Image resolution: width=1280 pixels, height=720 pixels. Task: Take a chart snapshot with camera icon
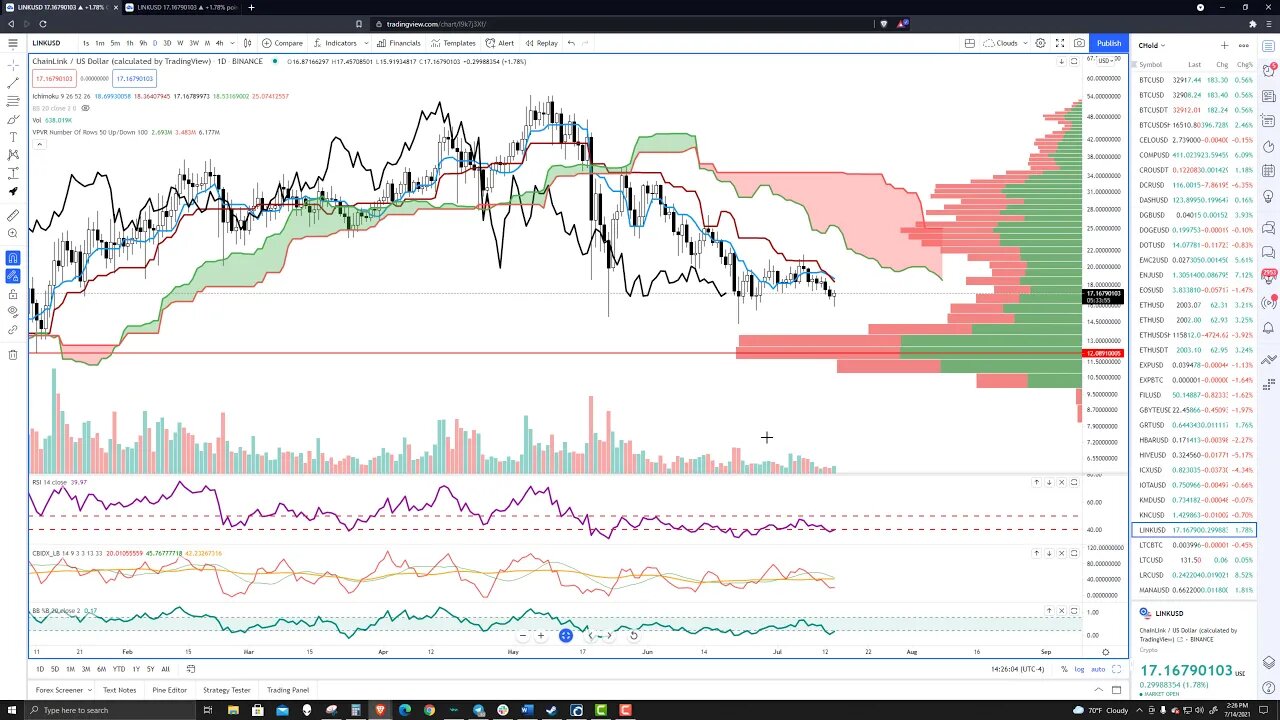click(1079, 43)
